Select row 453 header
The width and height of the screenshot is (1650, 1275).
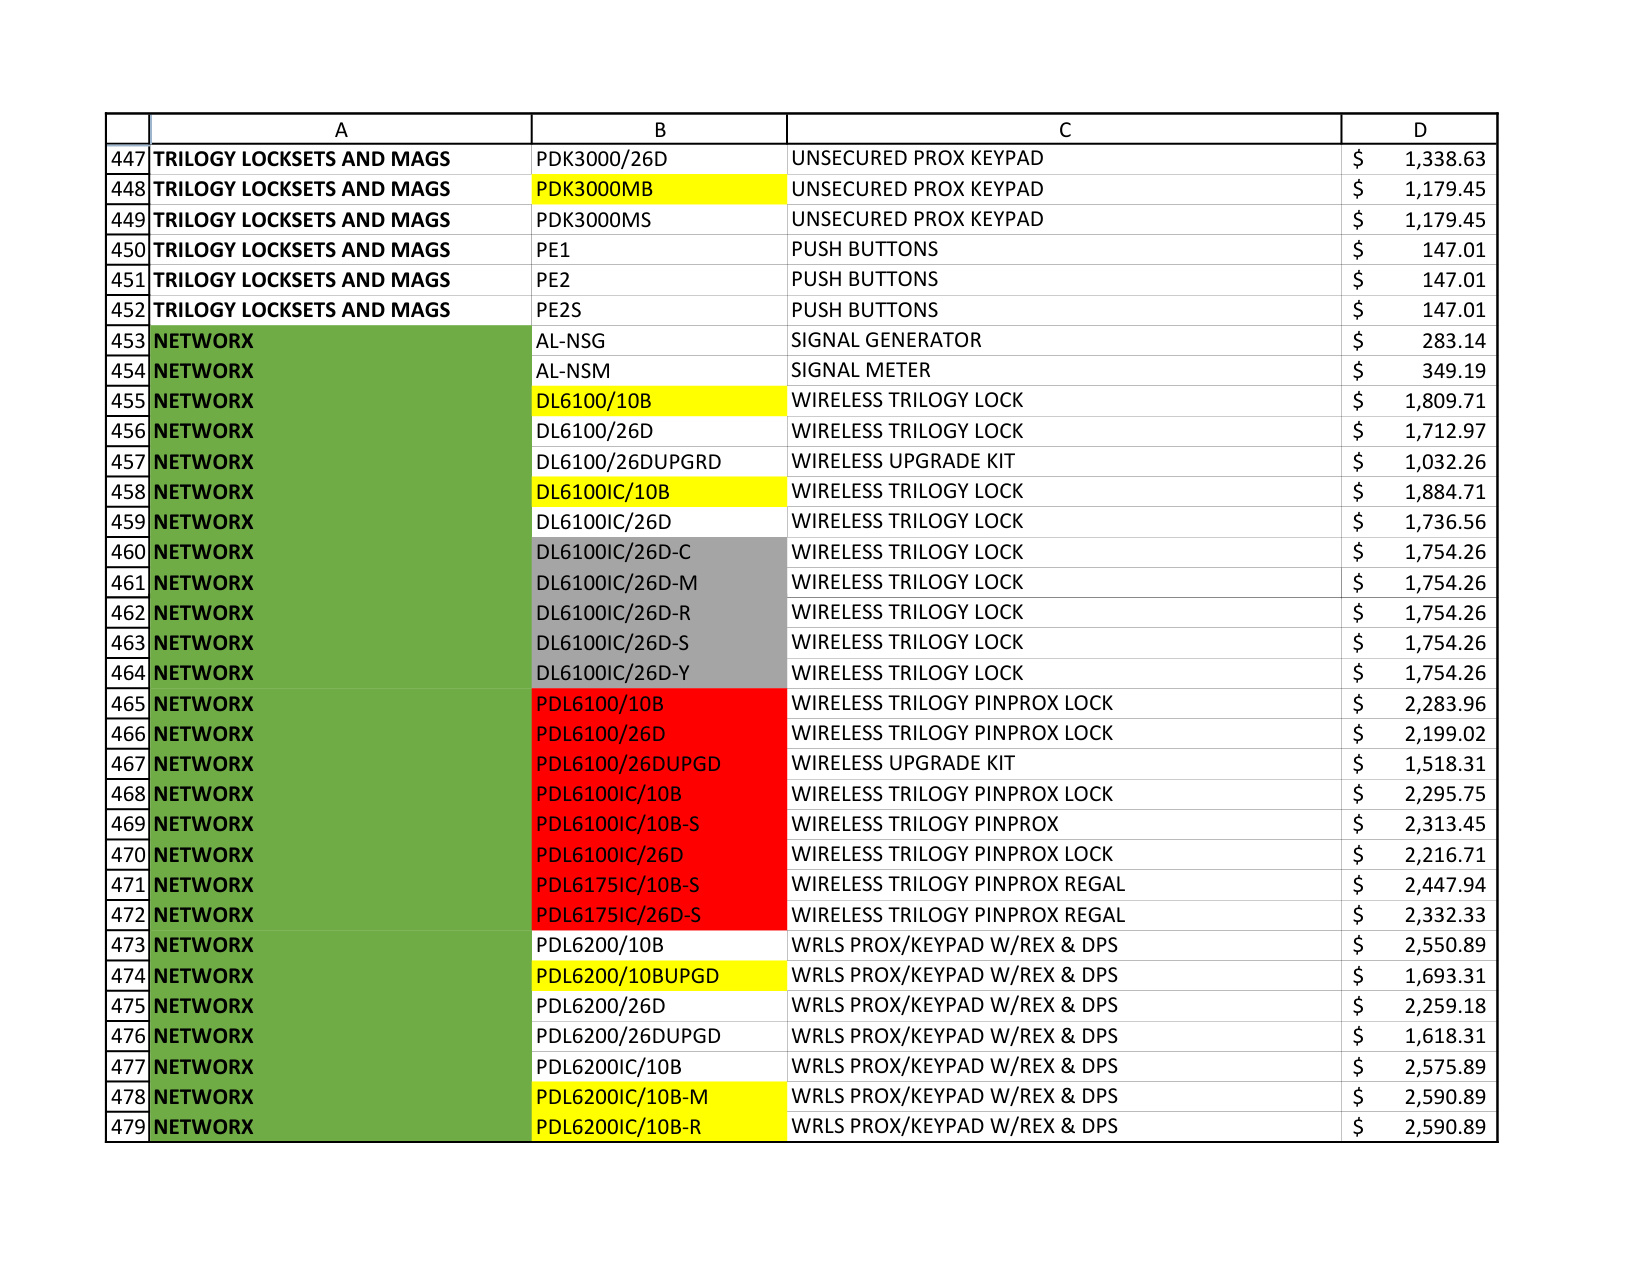[x=128, y=341]
